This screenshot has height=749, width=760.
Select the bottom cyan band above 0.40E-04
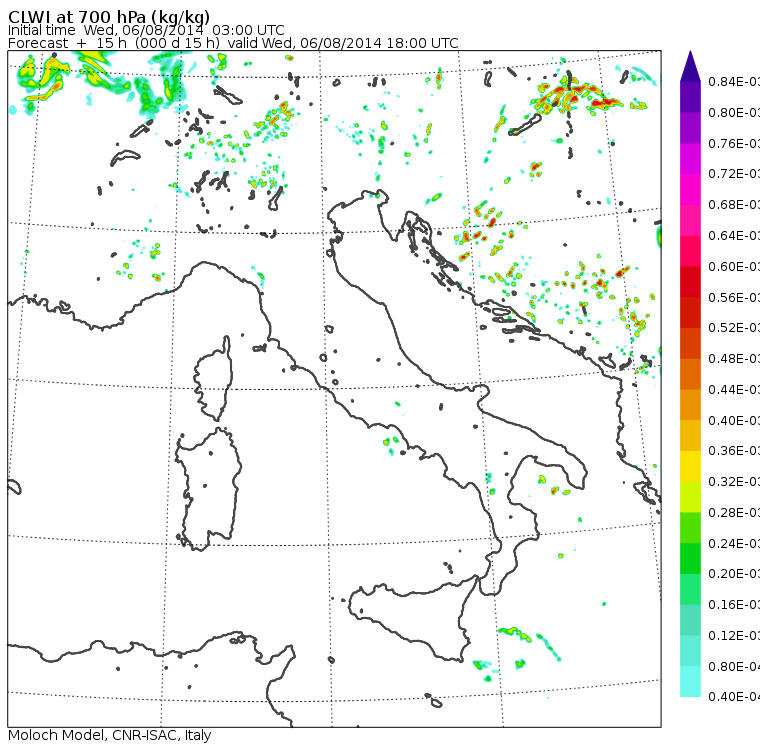[x=690, y=682]
